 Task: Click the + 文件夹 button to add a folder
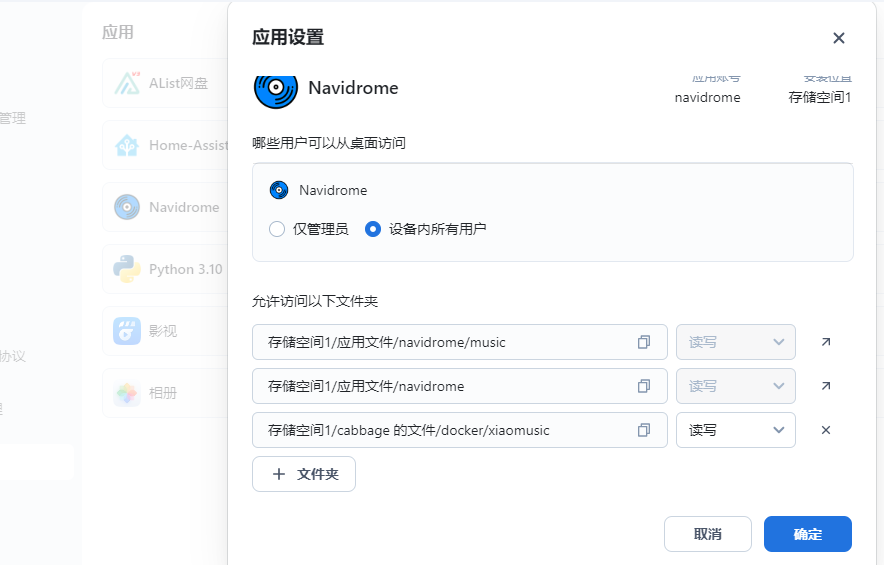[x=304, y=474]
